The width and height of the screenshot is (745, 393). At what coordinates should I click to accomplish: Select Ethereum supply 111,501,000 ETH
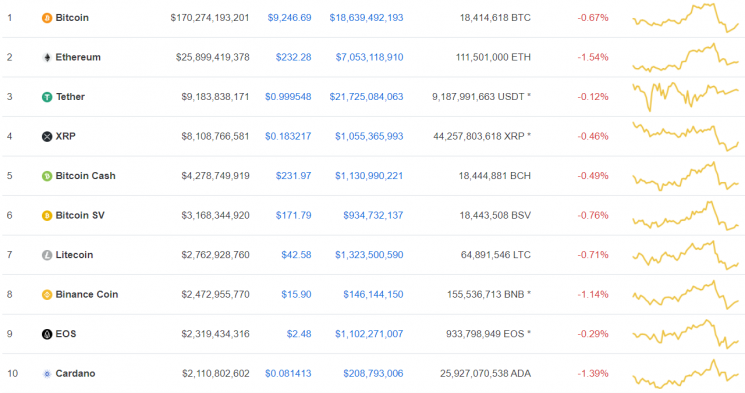pos(493,57)
